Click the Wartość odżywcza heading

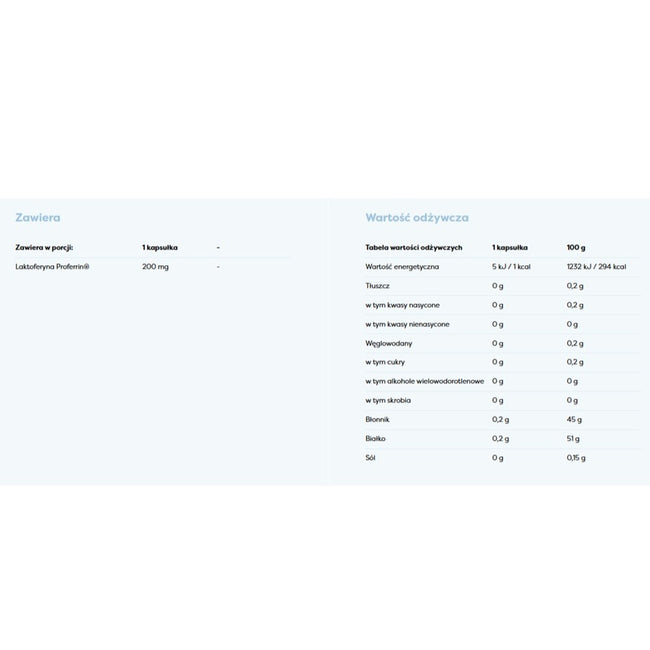pyautogui.click(x=417, y=217)
